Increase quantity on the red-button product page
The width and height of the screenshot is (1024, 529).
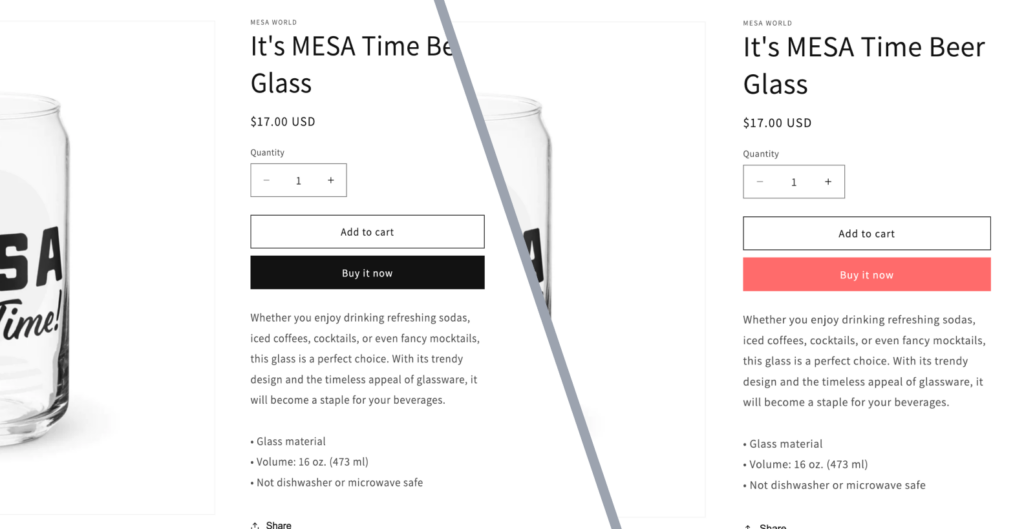827,182
